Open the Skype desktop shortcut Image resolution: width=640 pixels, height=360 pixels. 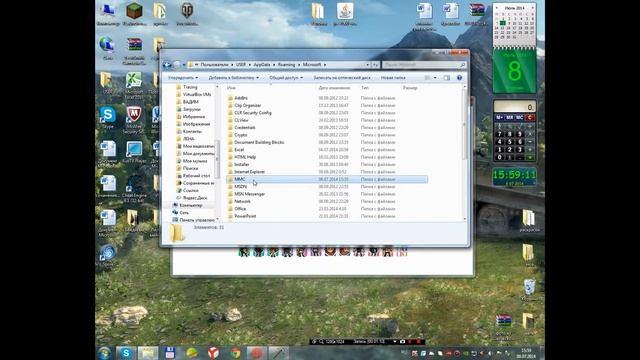[x=108, y=117]
